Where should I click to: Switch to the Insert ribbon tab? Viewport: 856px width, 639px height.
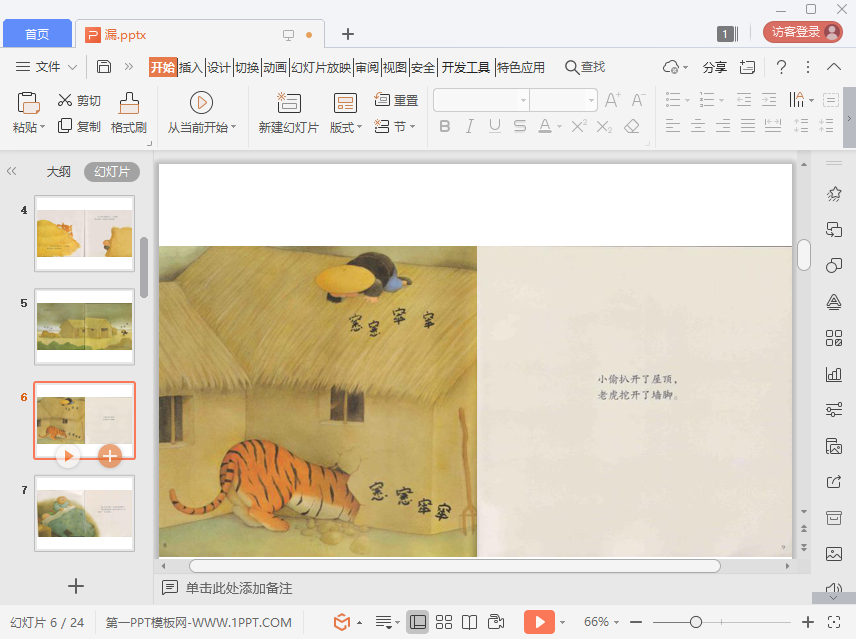pos(191,67)
